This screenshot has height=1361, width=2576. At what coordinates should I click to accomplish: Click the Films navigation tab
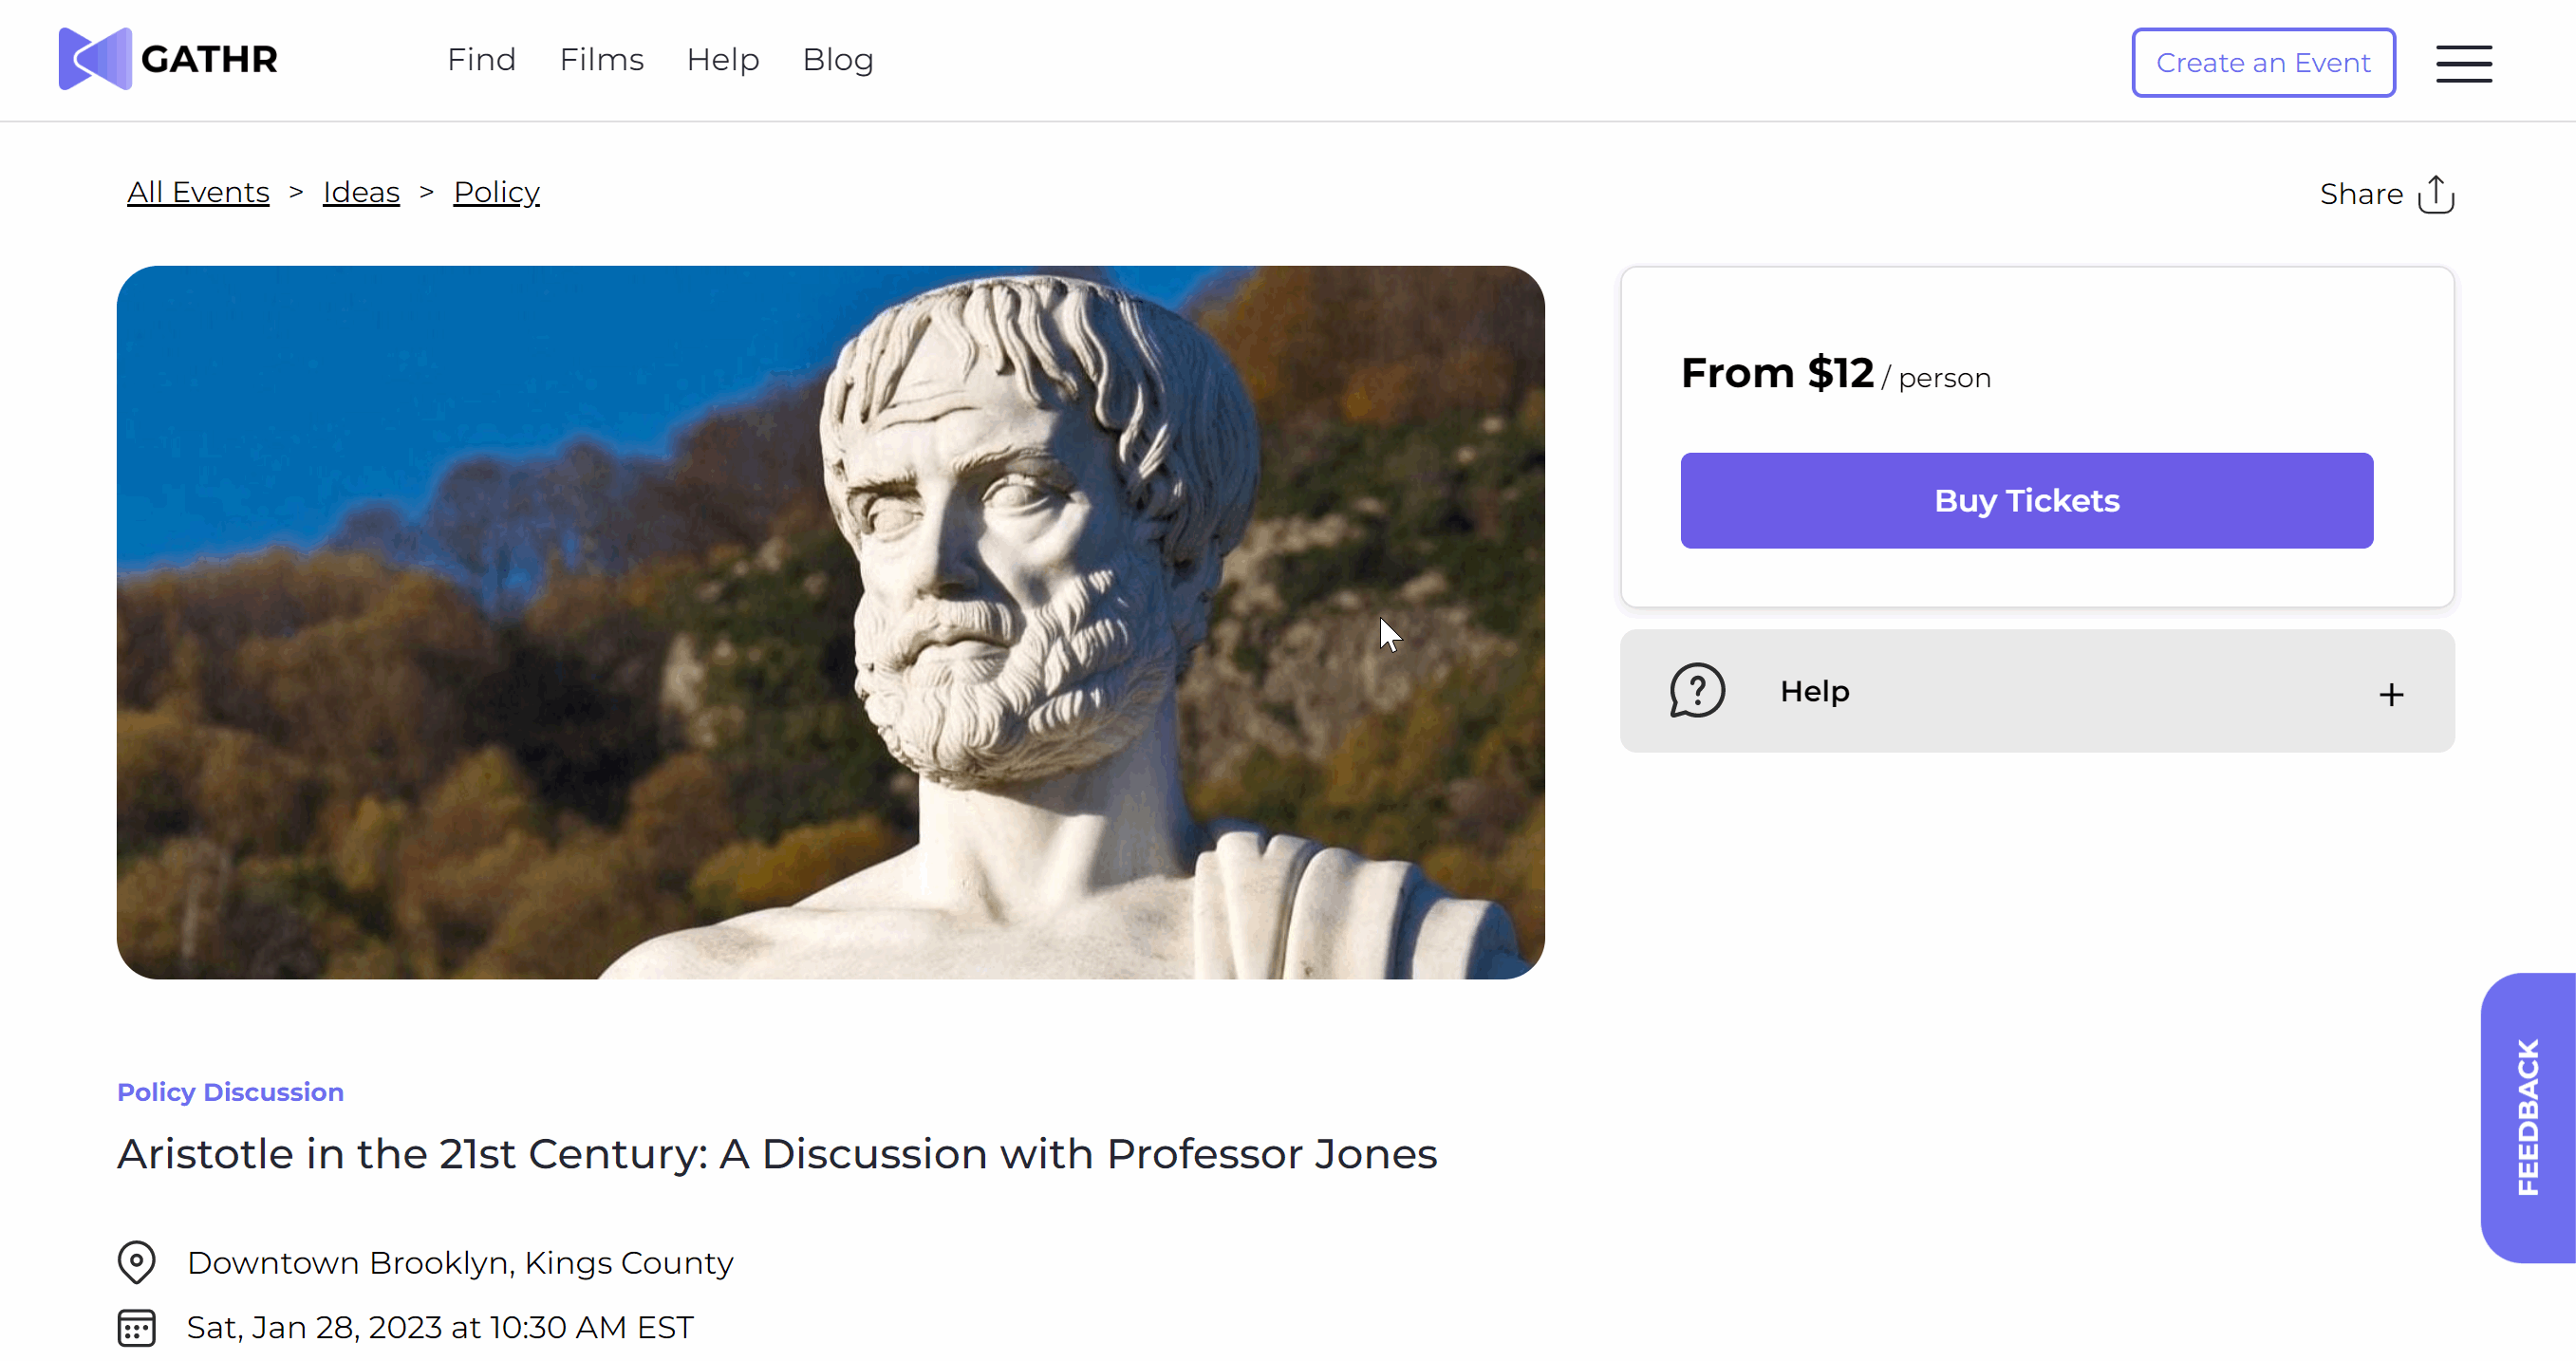coord(602,60)
